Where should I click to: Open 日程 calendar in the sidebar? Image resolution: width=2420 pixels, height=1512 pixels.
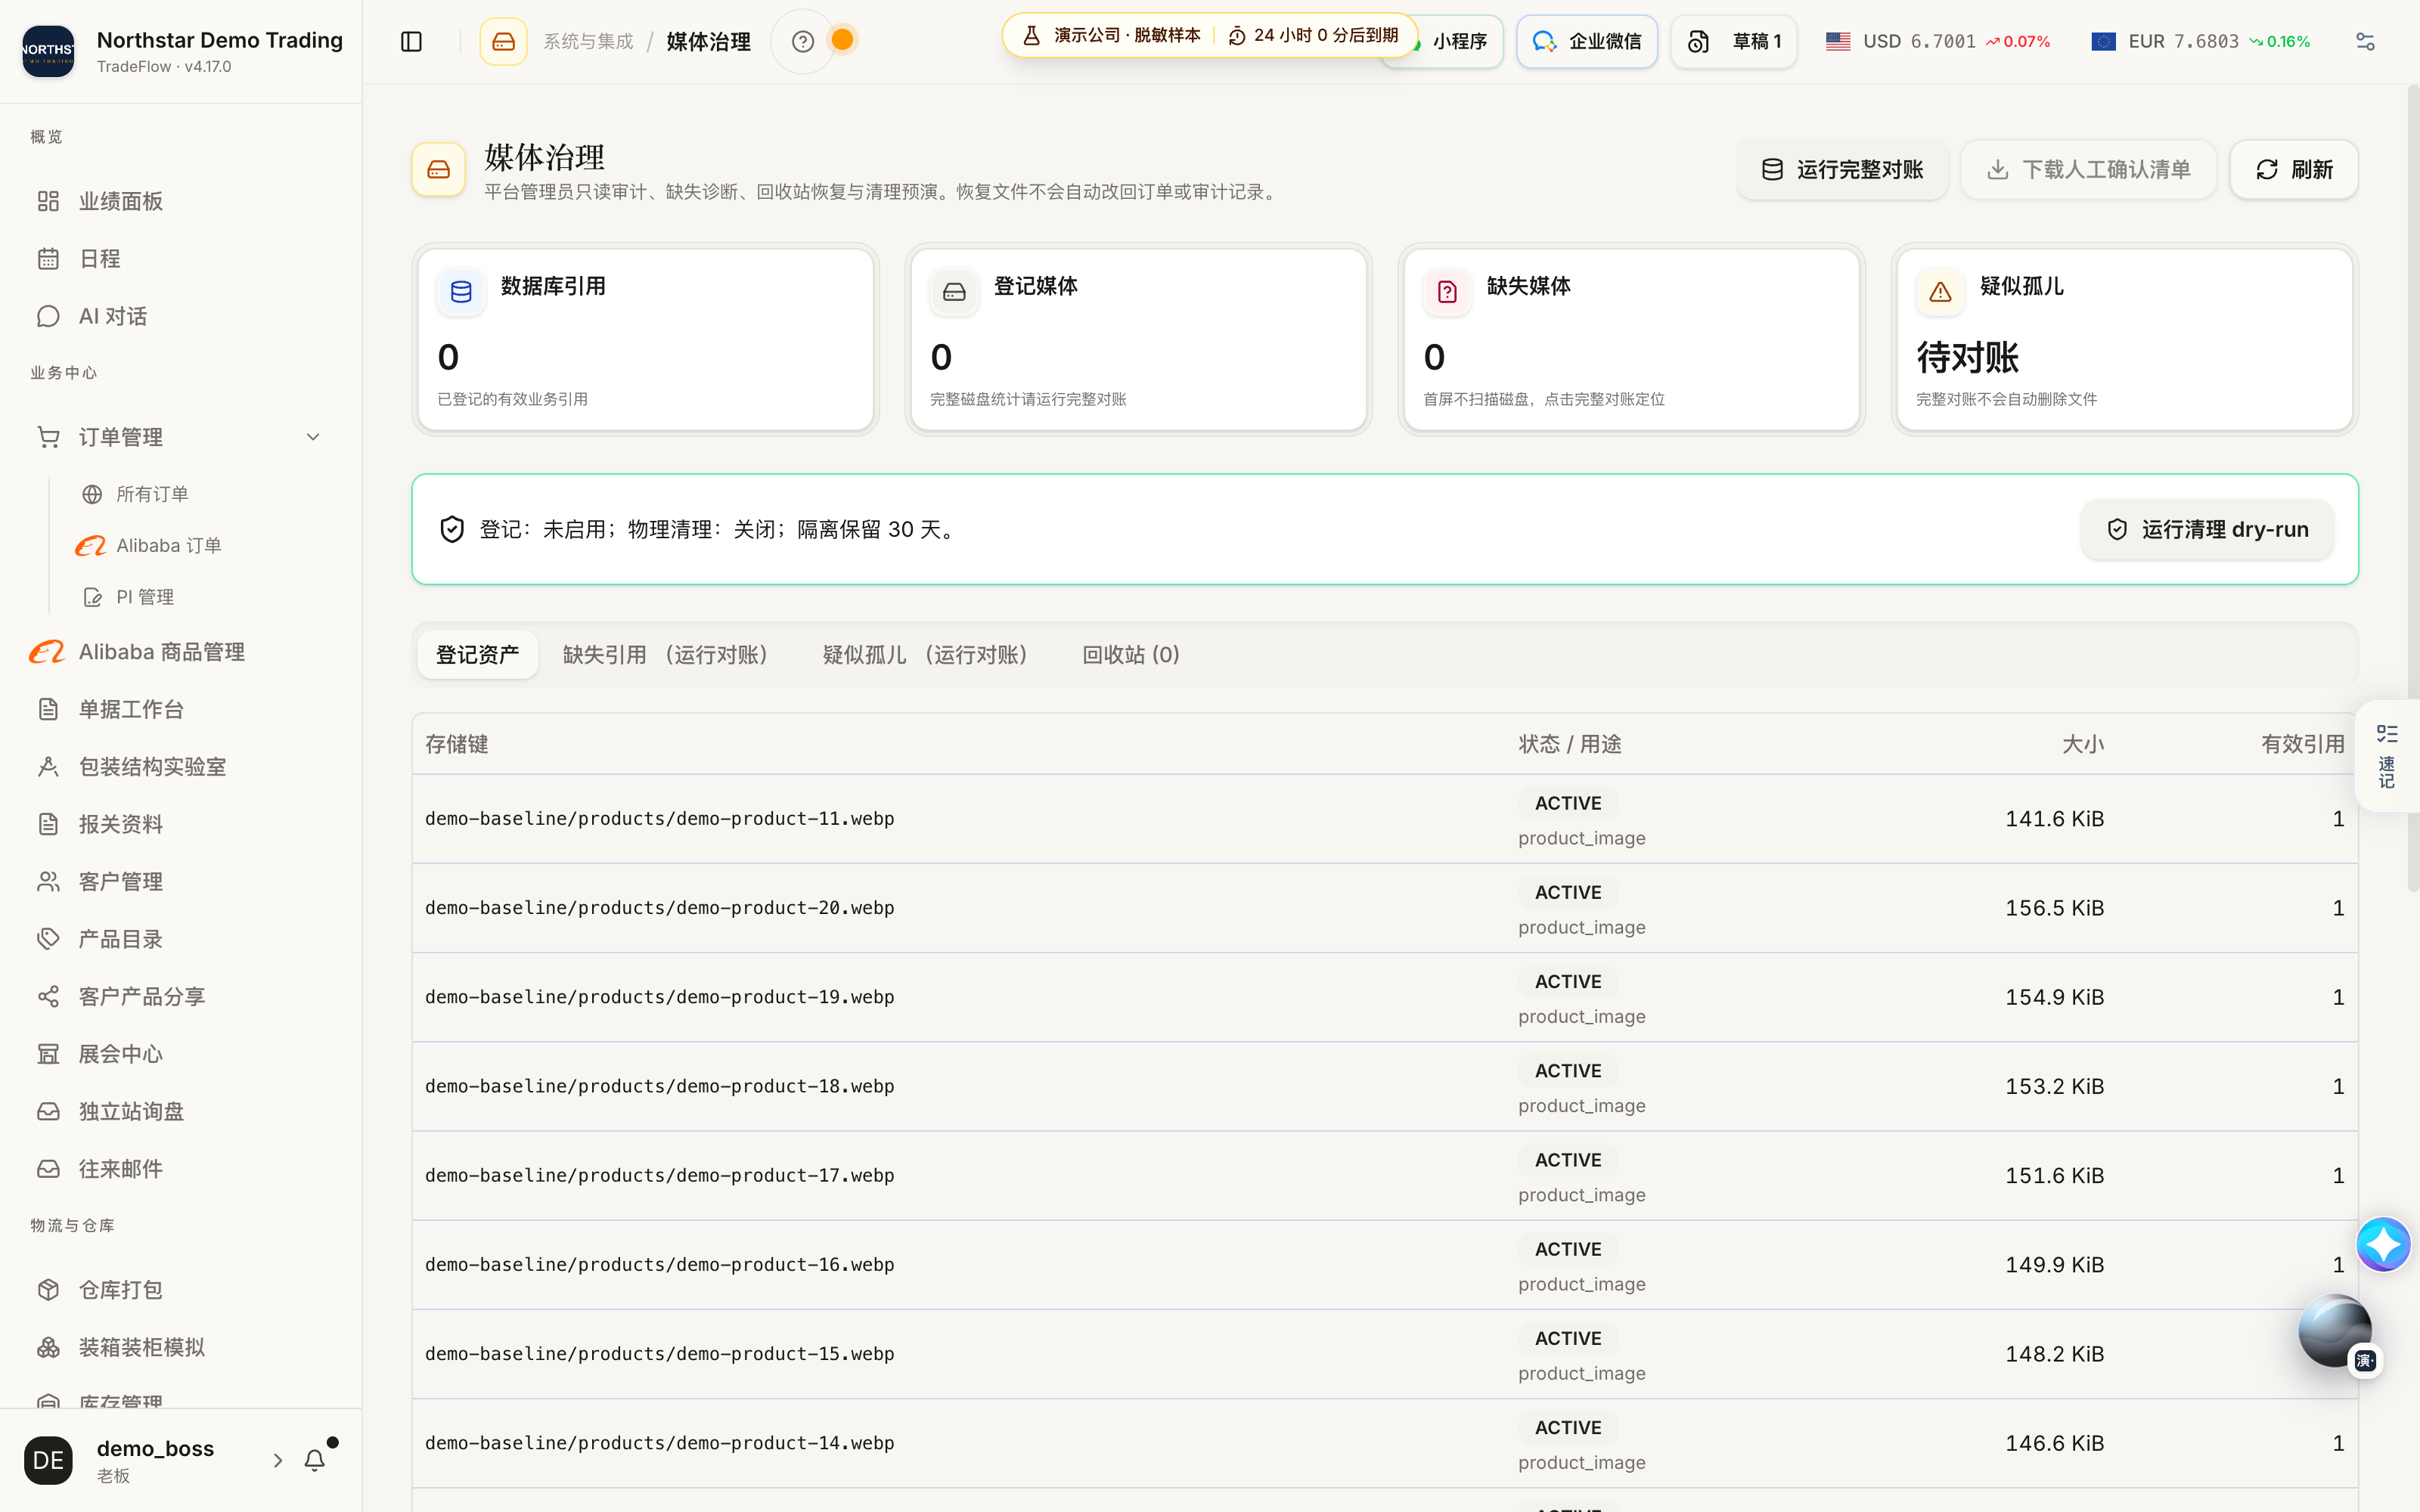pos(180,259)
